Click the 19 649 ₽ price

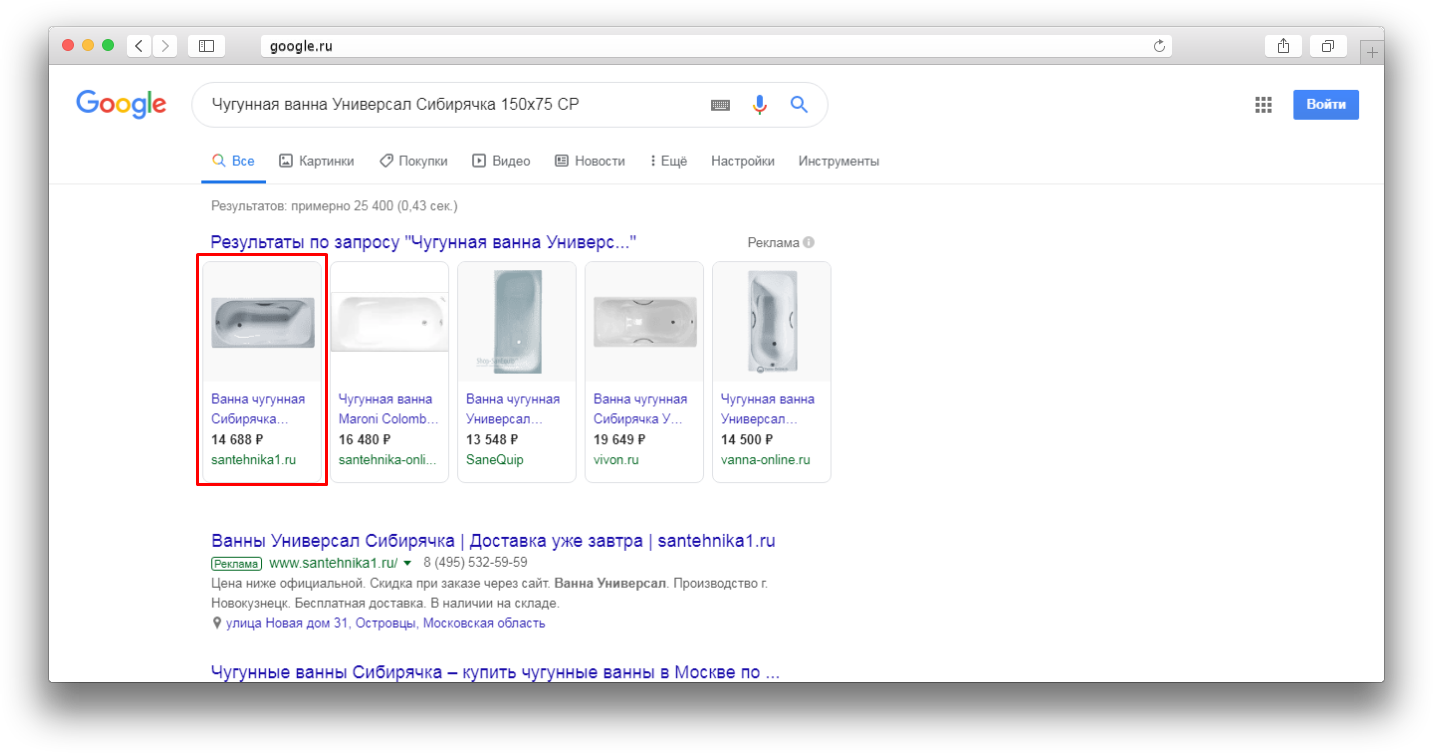point(619,440)
